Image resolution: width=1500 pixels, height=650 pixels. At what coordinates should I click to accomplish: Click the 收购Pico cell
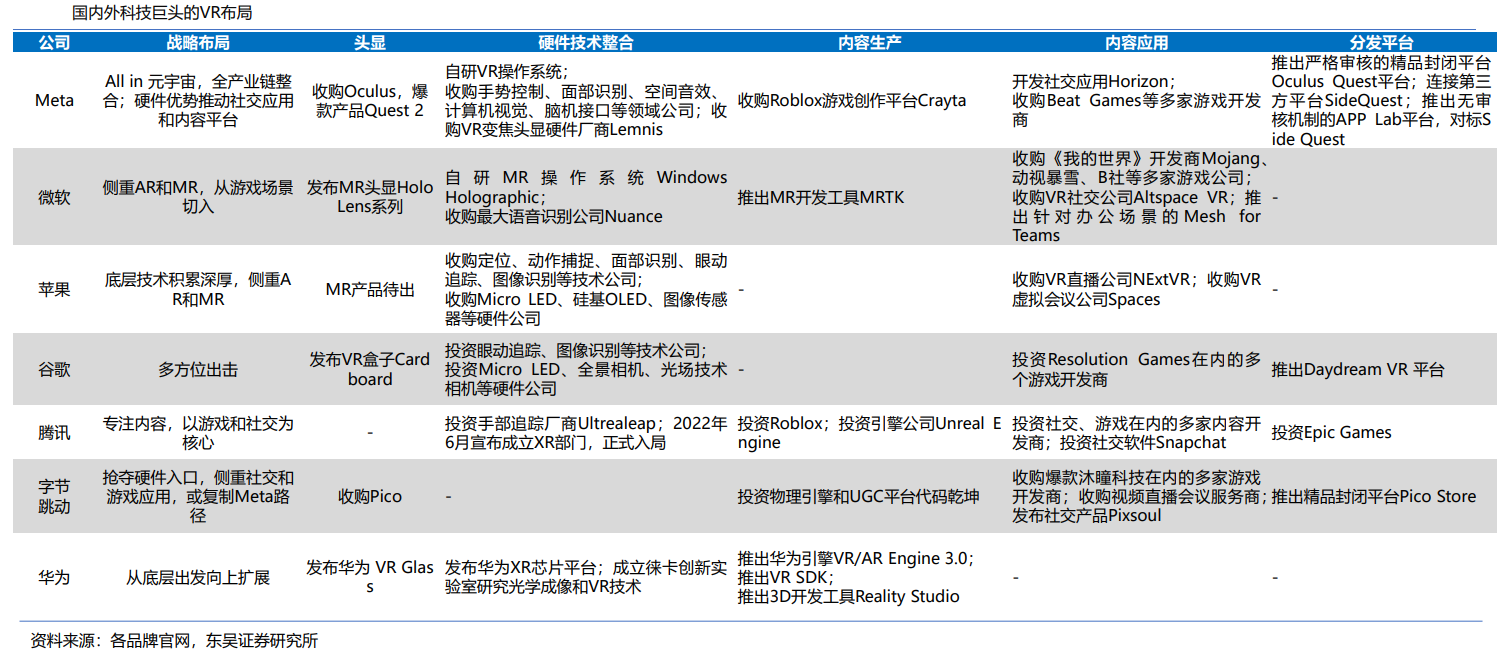point(370,496)
